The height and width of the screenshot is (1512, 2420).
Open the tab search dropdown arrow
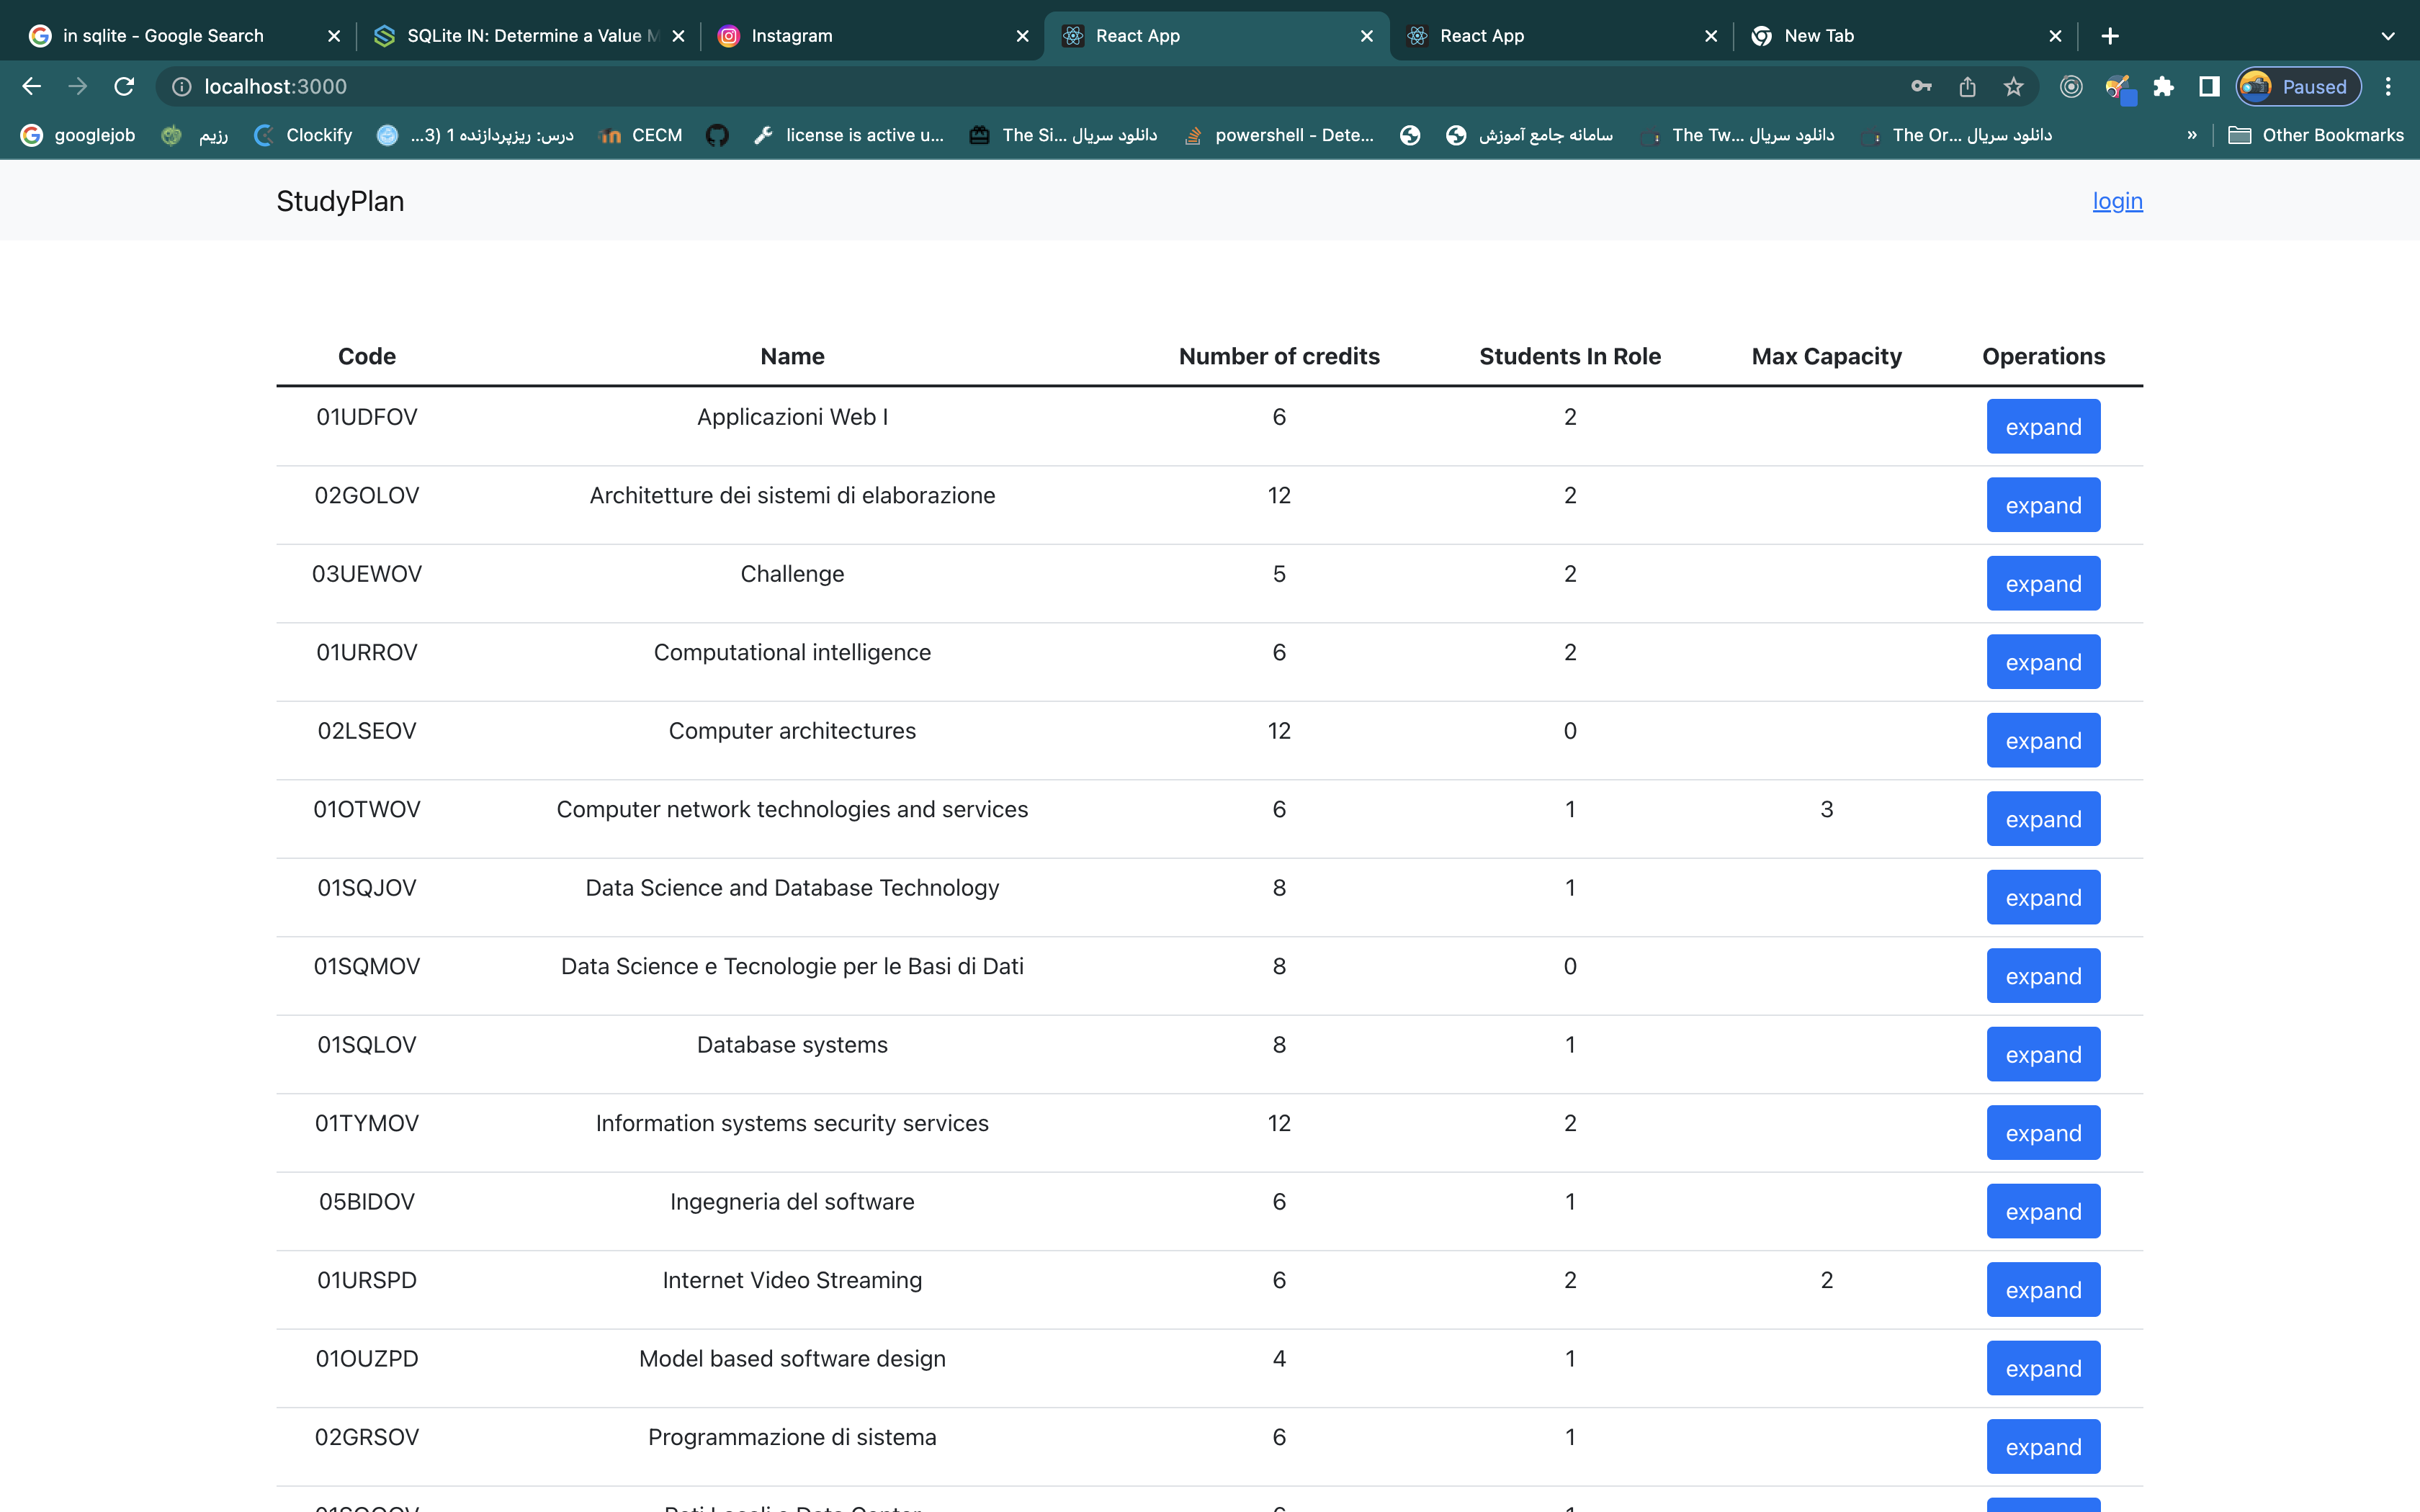[2388, 36]
